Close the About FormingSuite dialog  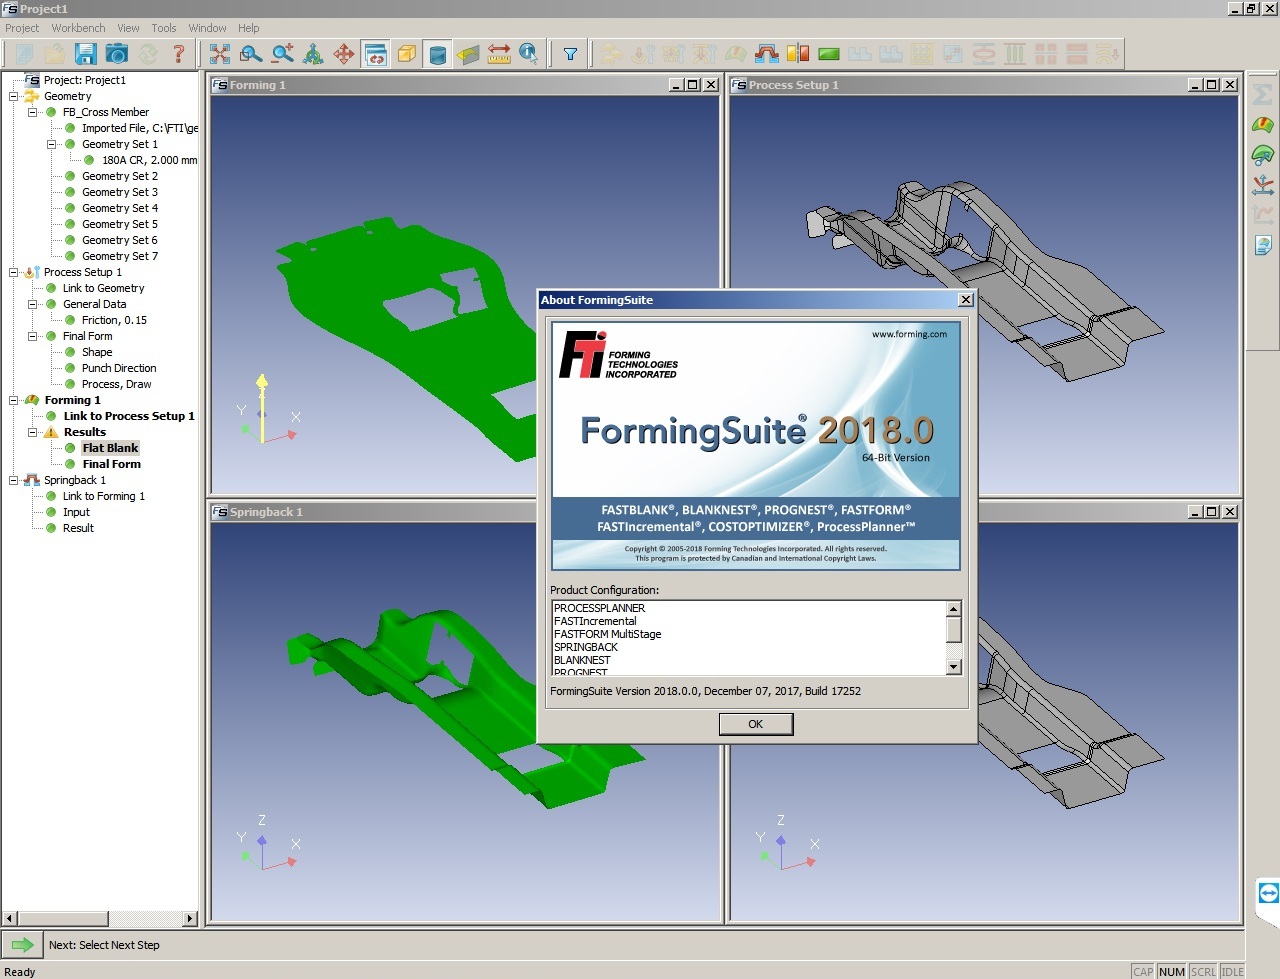965,300
